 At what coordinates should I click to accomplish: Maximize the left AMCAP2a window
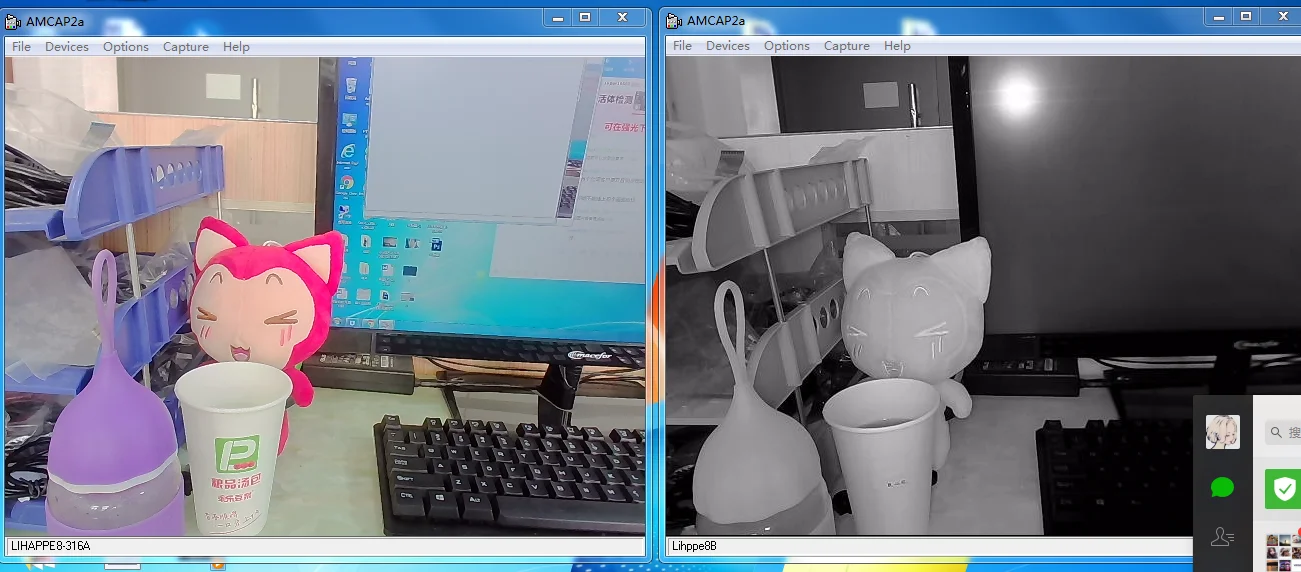click(585, 18)
